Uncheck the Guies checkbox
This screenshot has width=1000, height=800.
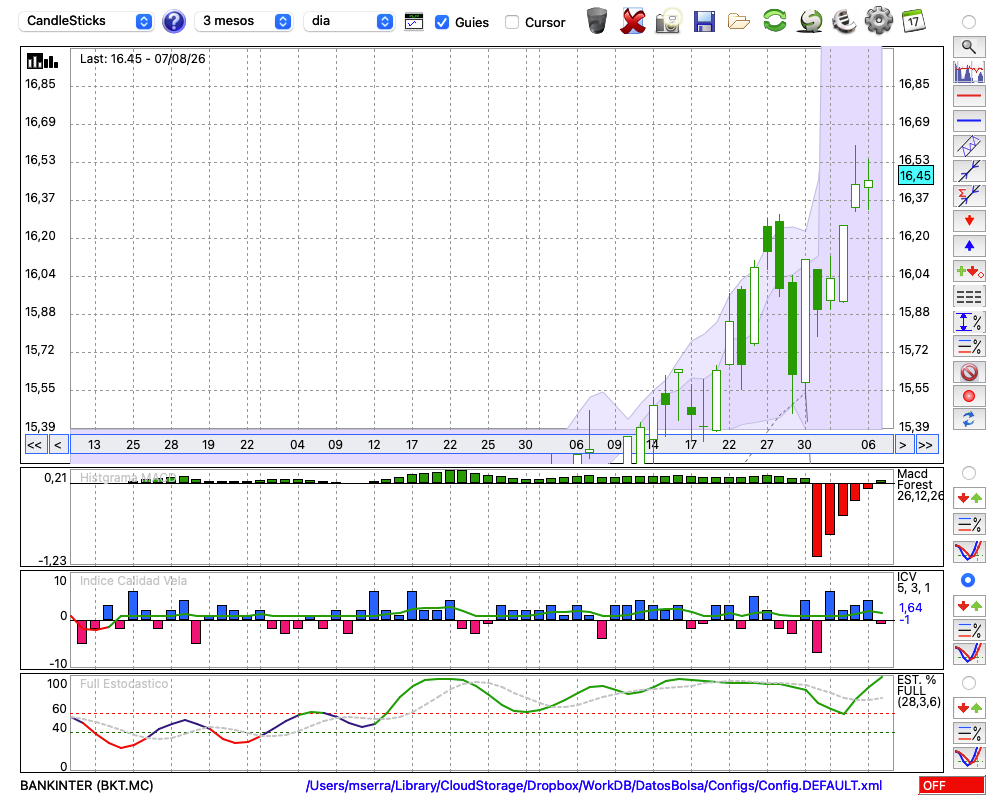coord(441,22)
